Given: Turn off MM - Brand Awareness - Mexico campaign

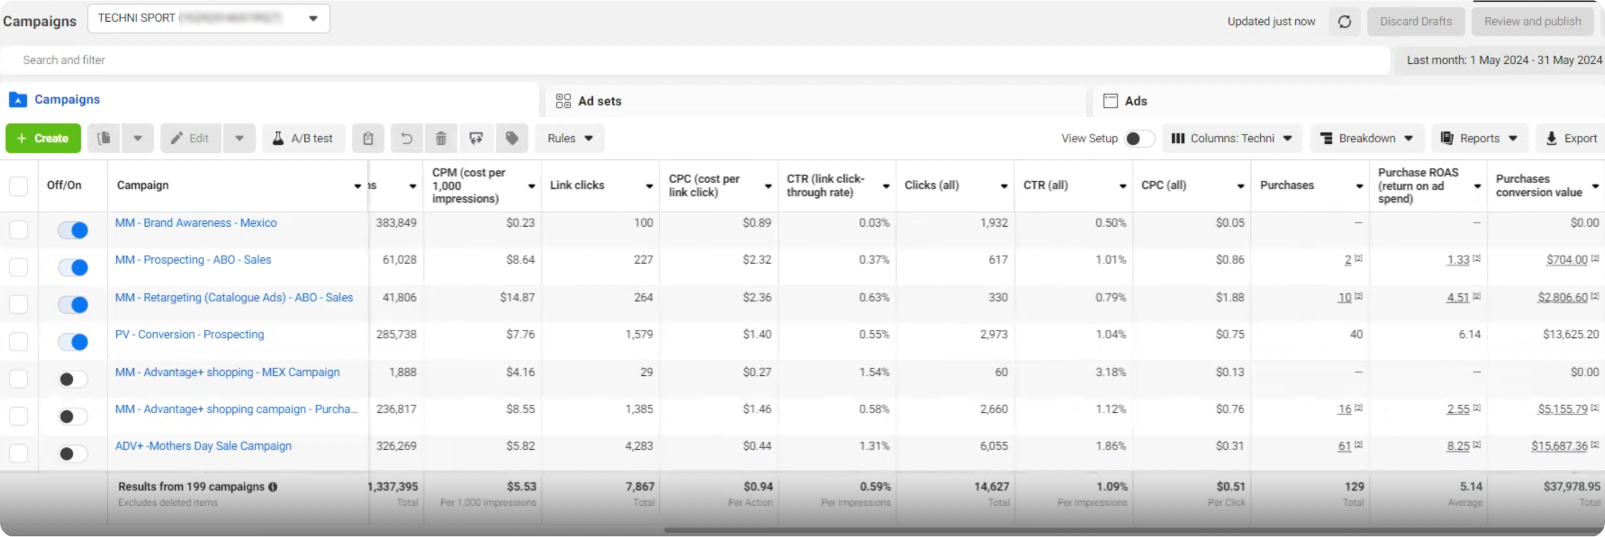Looking at the screenshot, I should click(73, 230).
